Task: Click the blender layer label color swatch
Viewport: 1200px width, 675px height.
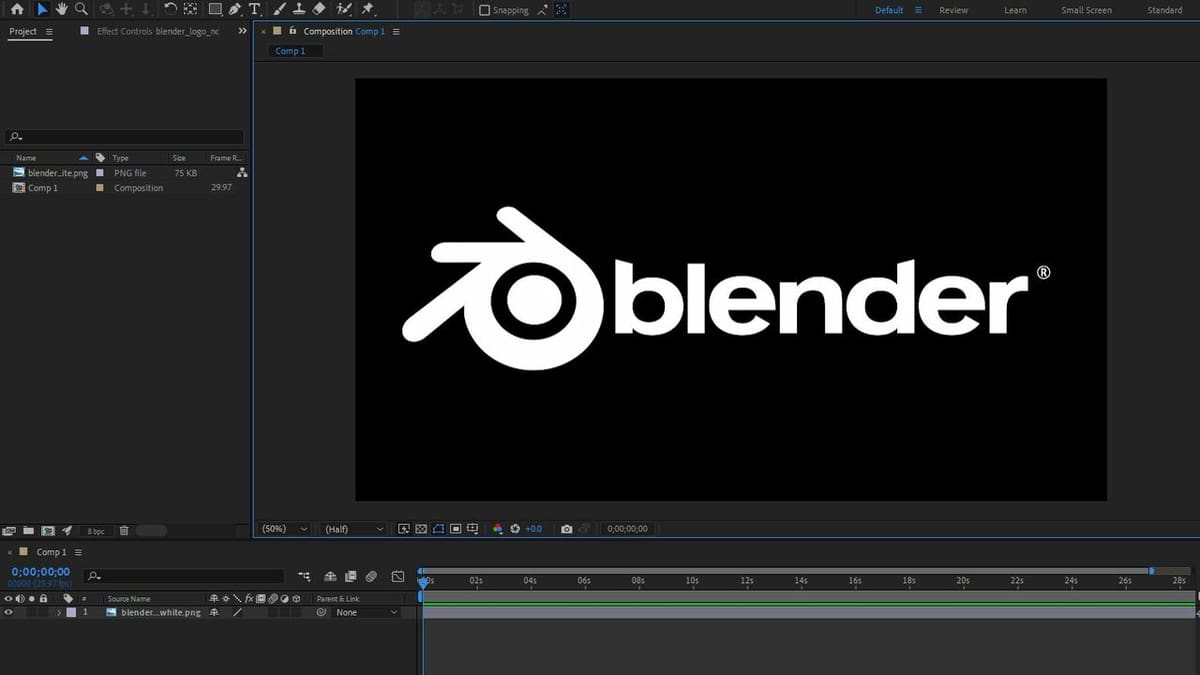Action: tap(71, 612)
